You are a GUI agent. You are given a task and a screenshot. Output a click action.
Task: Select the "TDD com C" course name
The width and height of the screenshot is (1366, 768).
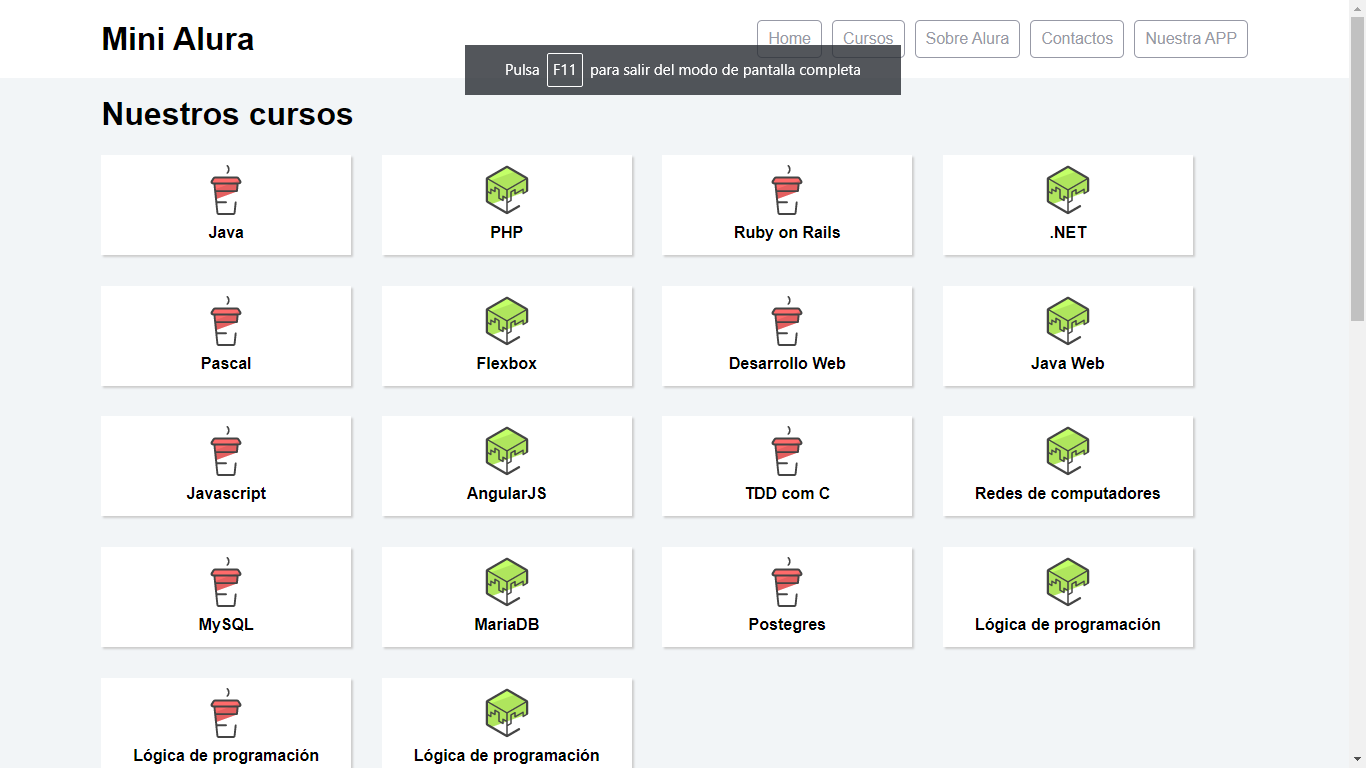click(787, 493)
